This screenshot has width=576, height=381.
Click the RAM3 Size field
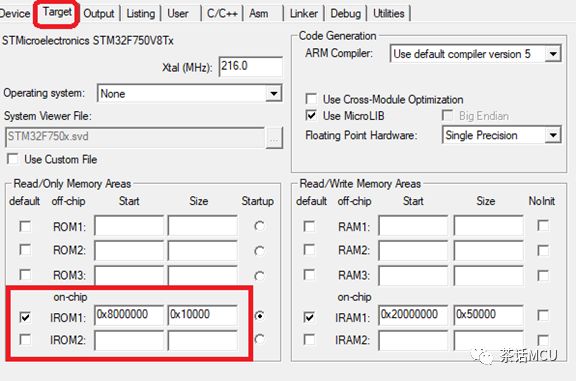tap(489, 275)
